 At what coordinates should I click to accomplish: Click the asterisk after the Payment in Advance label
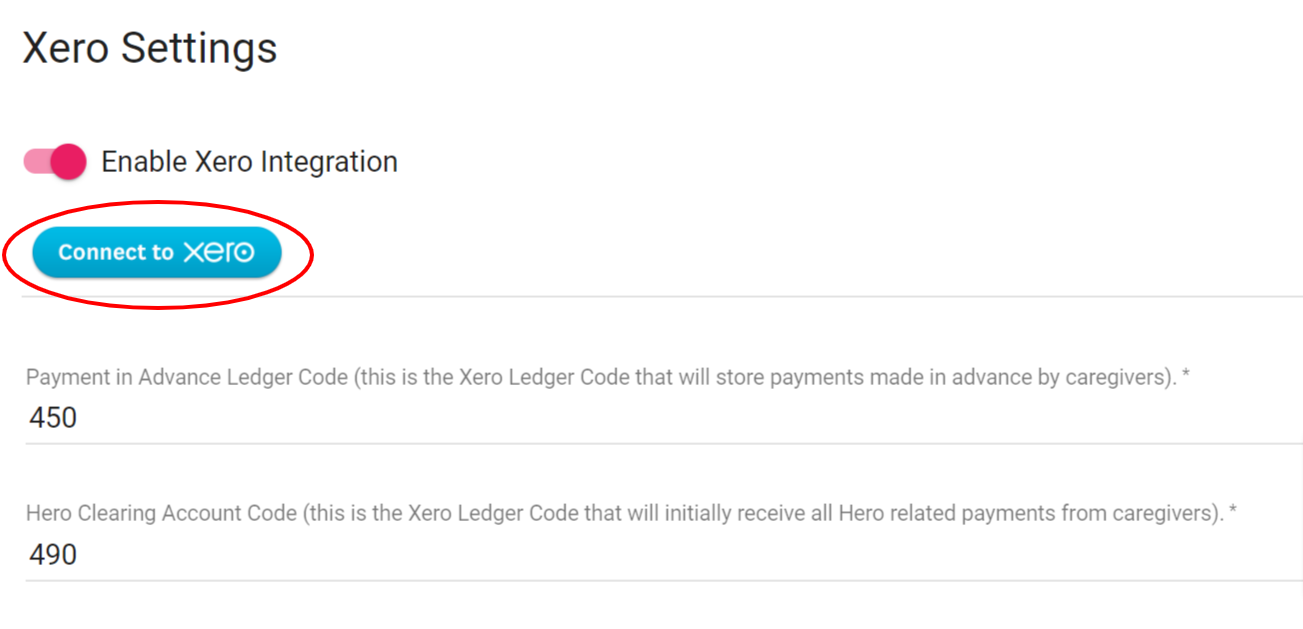(1185, 376)
